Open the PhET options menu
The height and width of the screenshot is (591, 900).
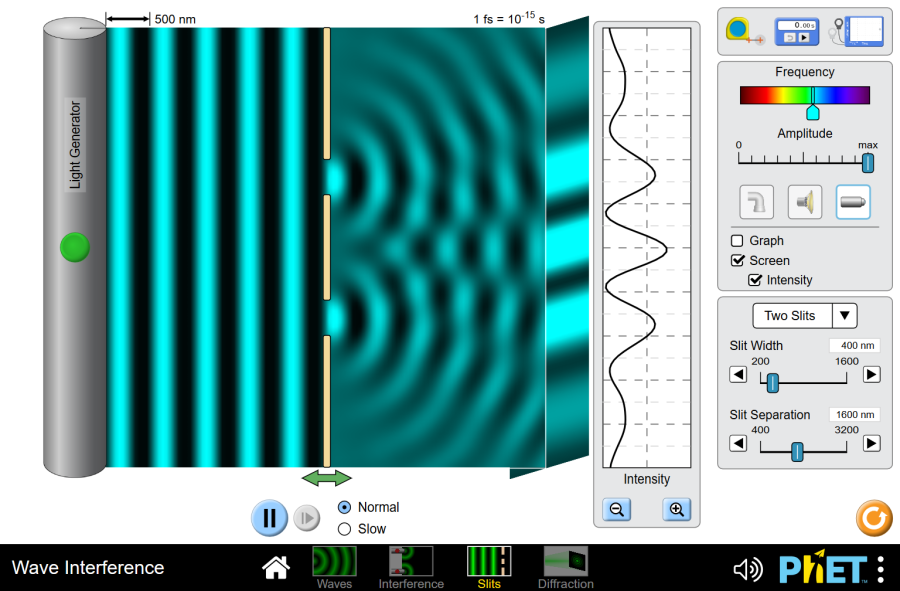pos(881,569)
